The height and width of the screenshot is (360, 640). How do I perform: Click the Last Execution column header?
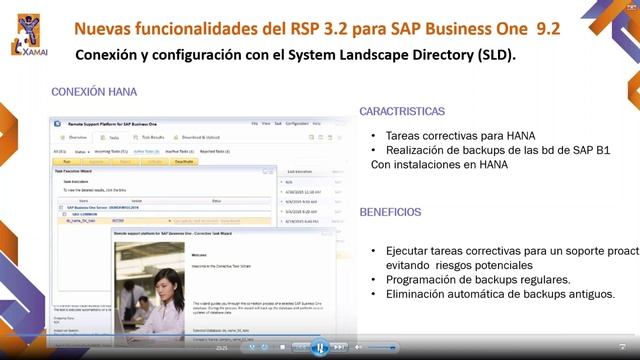pos(299,172)
